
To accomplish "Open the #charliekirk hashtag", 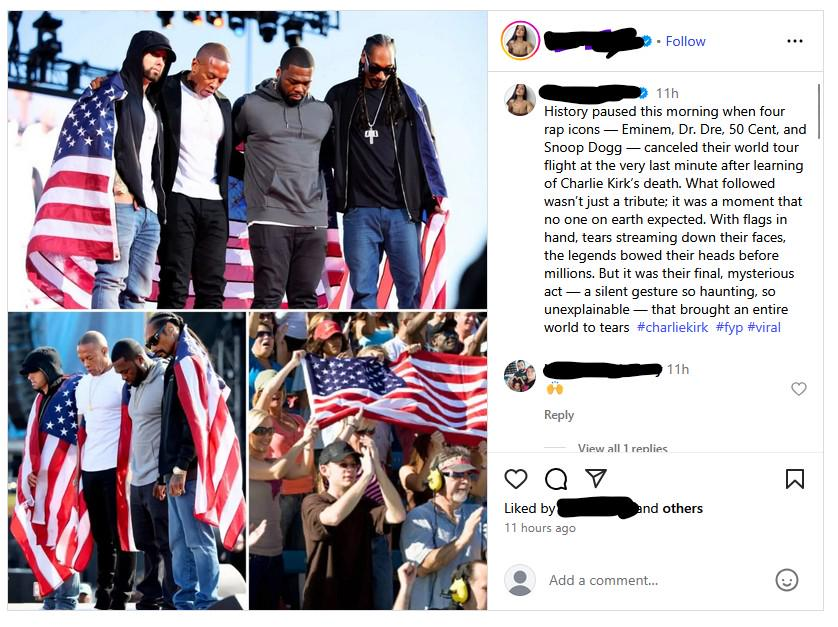I will [x=672, y=327].
